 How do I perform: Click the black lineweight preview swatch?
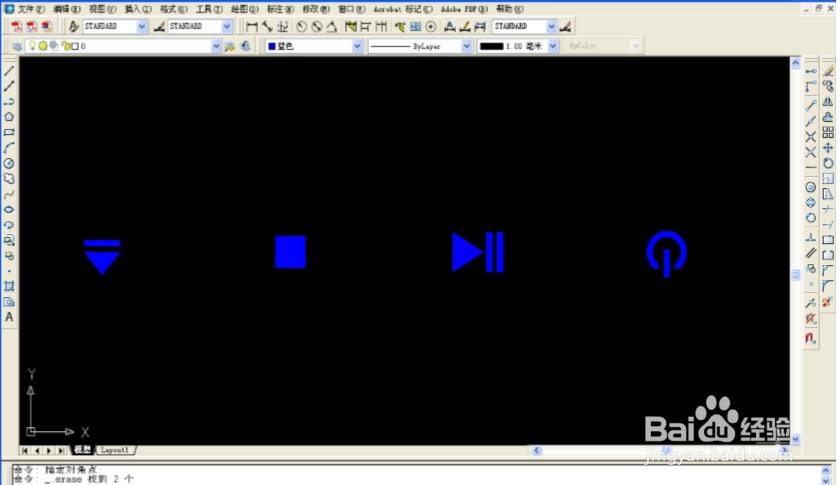tap(491, 47)
